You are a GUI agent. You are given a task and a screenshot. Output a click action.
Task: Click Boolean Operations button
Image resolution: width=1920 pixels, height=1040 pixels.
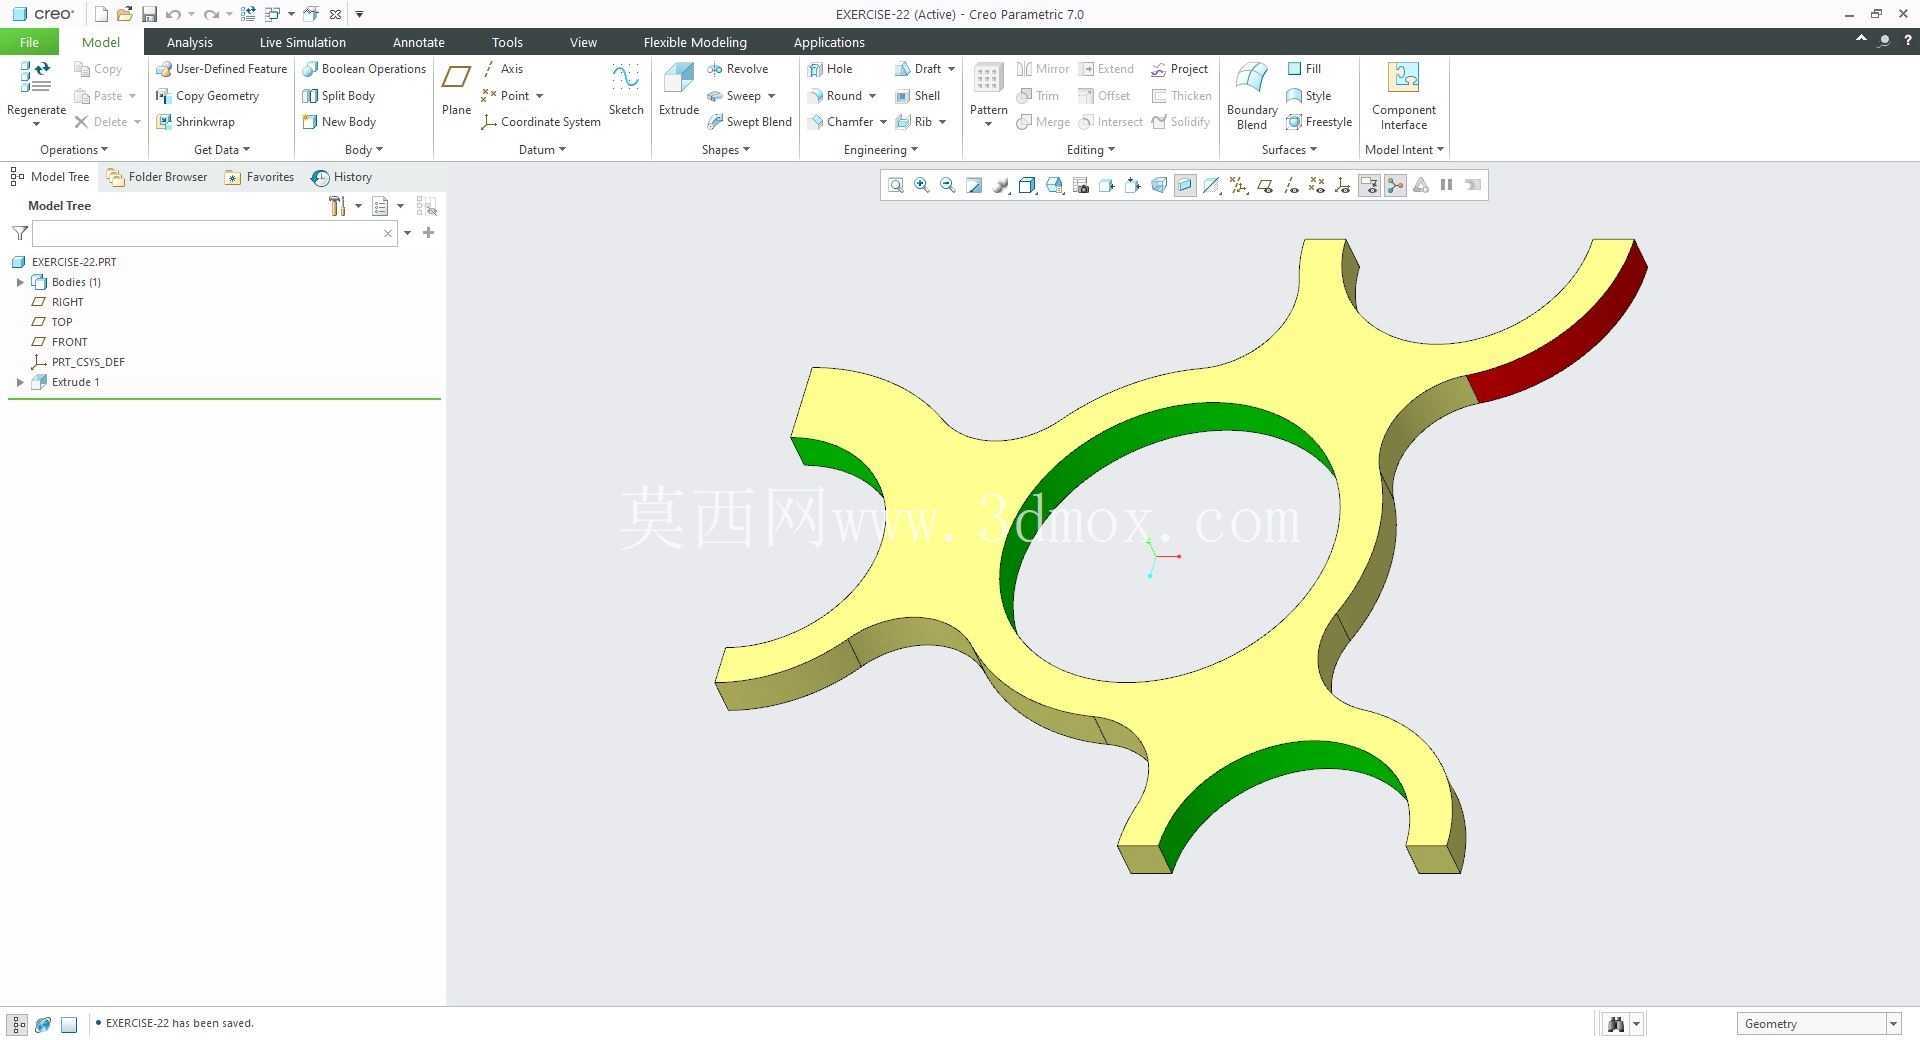coord(364,69)
